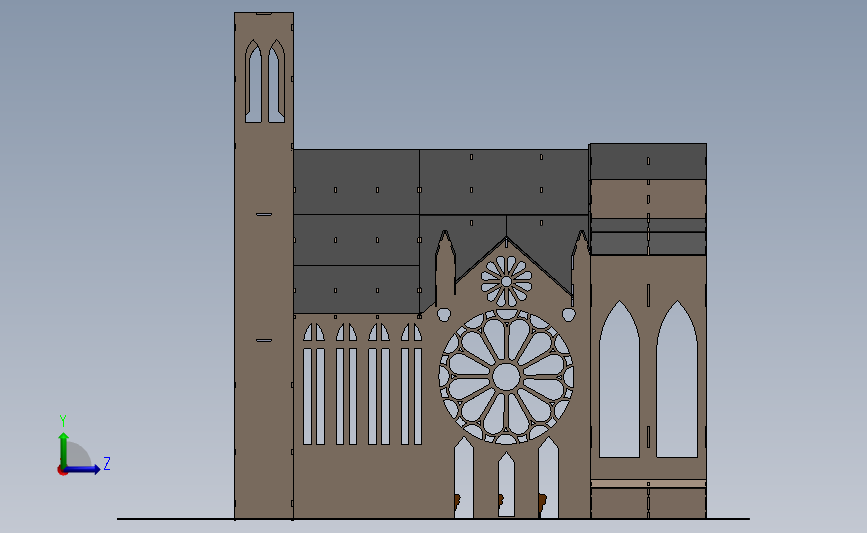867x533 pixels.
Task: Click the green Y axis of the triad
Action: tap(64, 450)
